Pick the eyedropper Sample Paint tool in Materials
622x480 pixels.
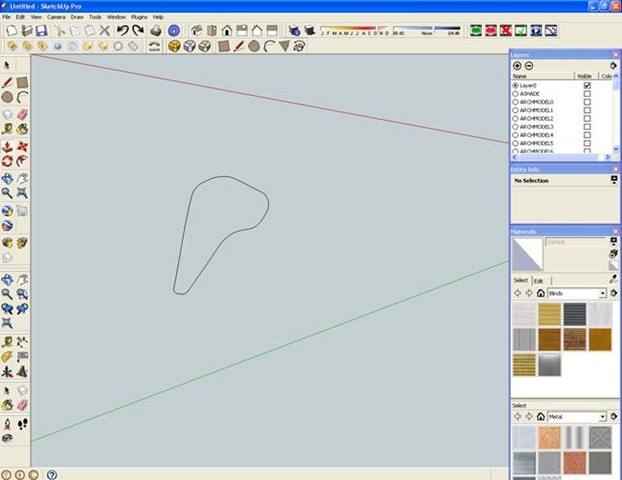point(613,279)
